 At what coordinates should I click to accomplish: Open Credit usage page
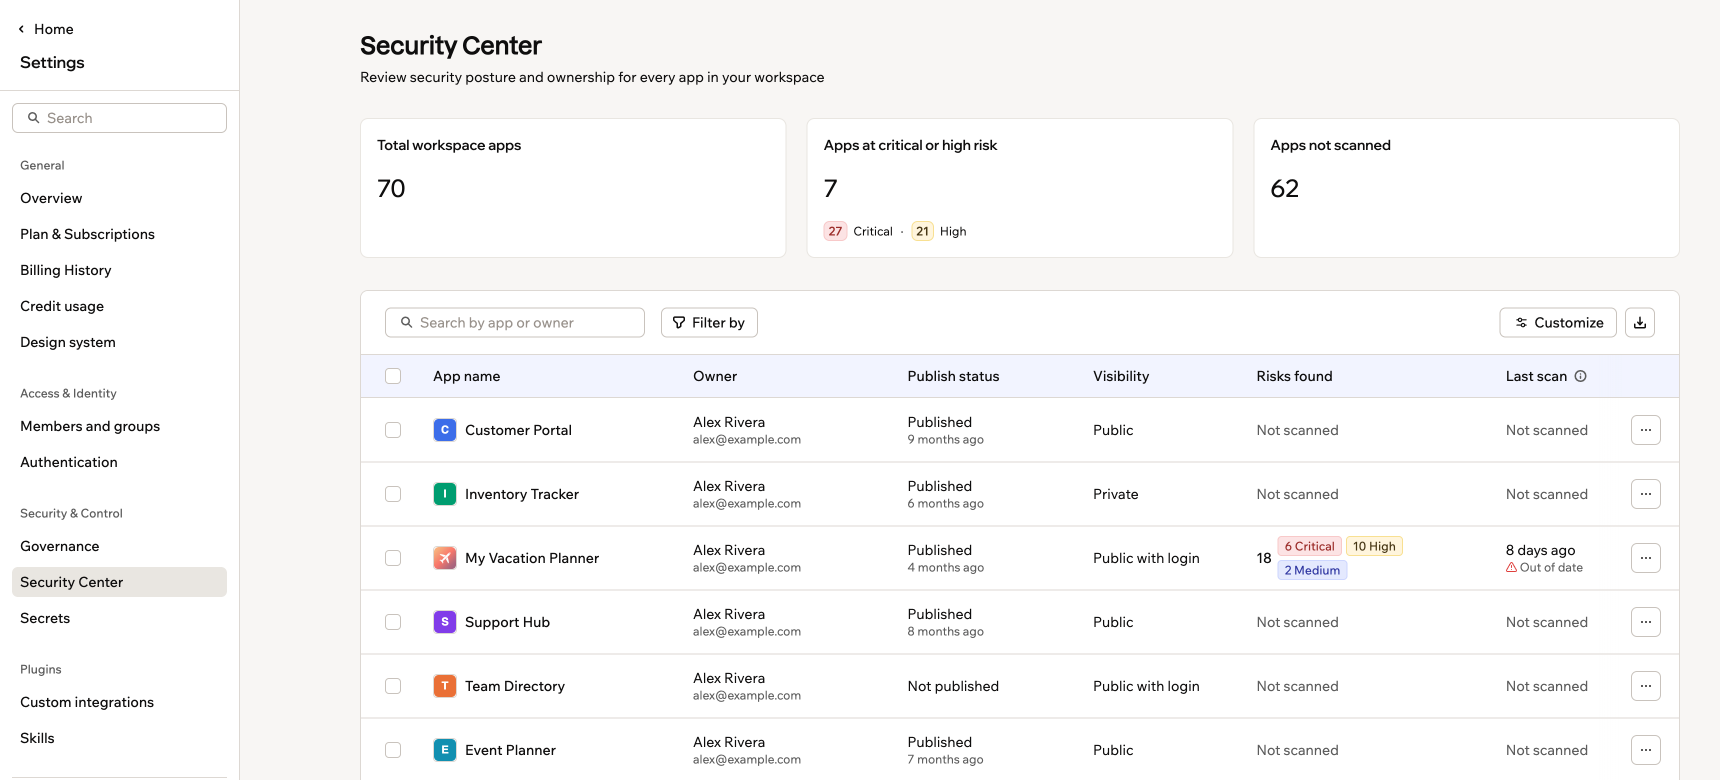[119, 306]
